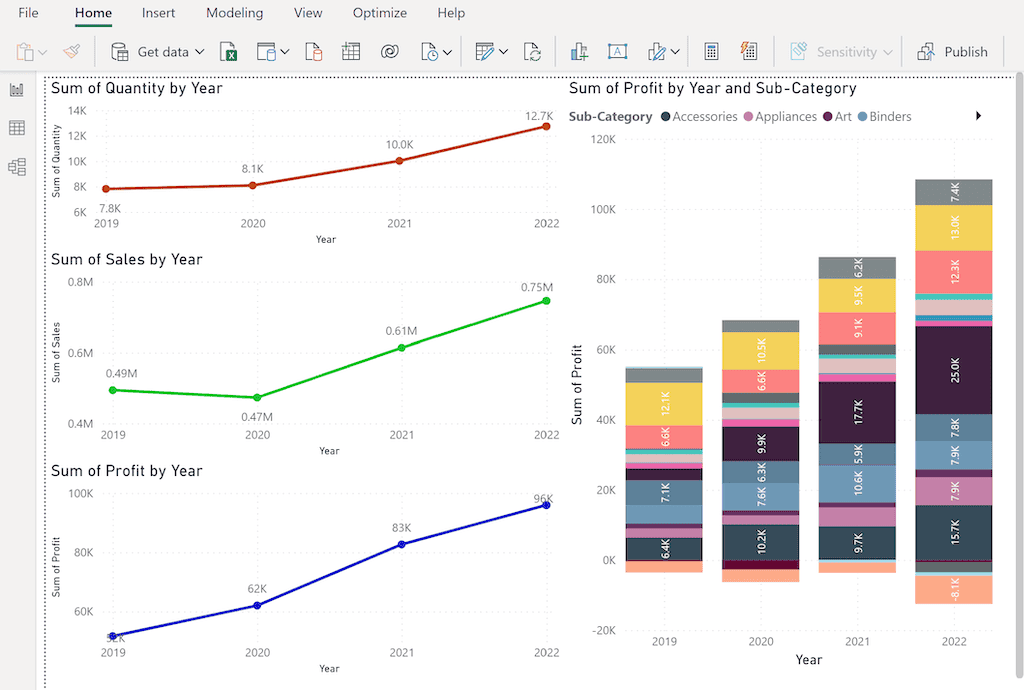Select Report view in the sidebar

coord(16,90)
